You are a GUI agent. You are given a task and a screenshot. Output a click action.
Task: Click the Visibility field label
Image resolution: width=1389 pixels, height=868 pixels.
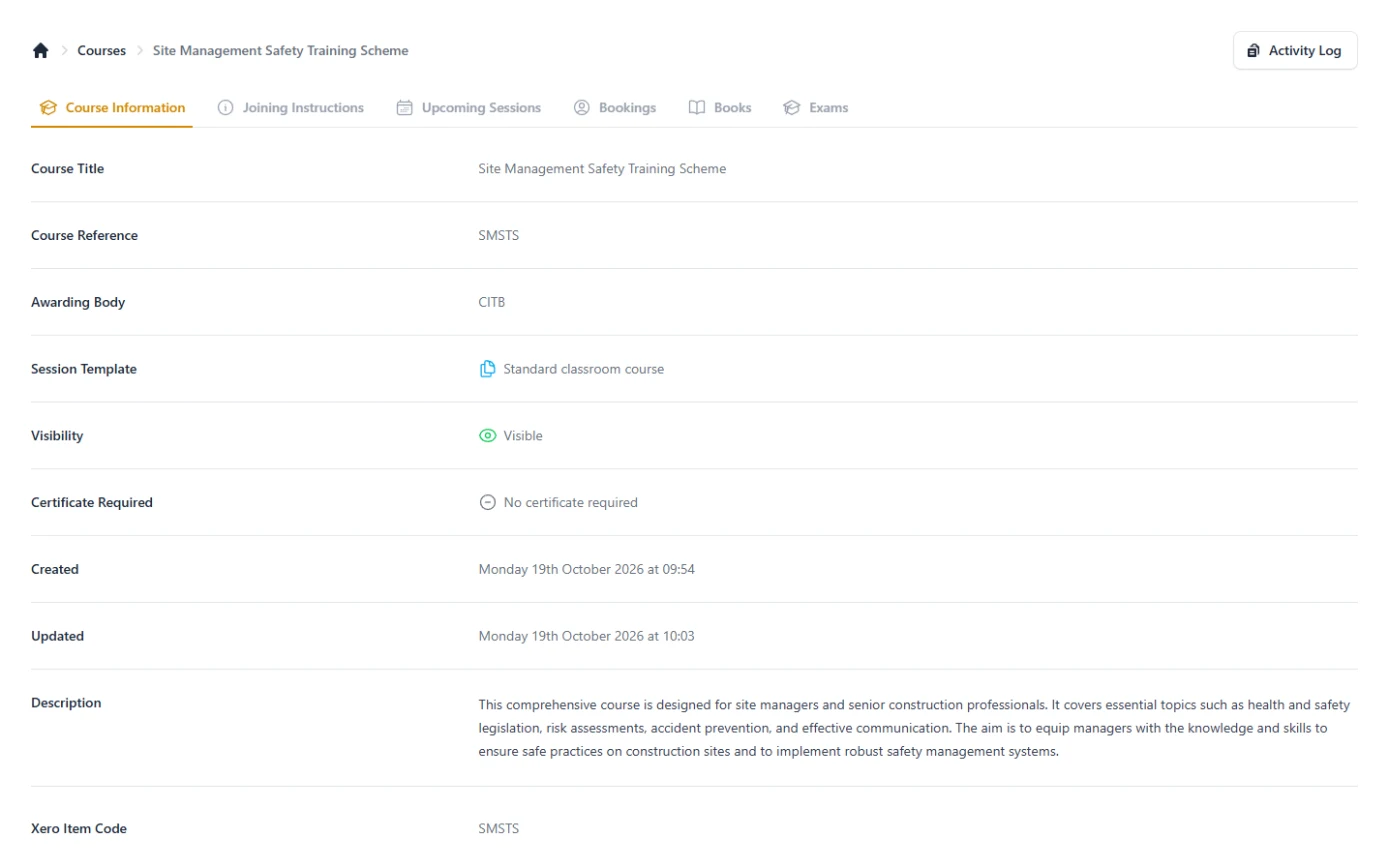point(57,436)
